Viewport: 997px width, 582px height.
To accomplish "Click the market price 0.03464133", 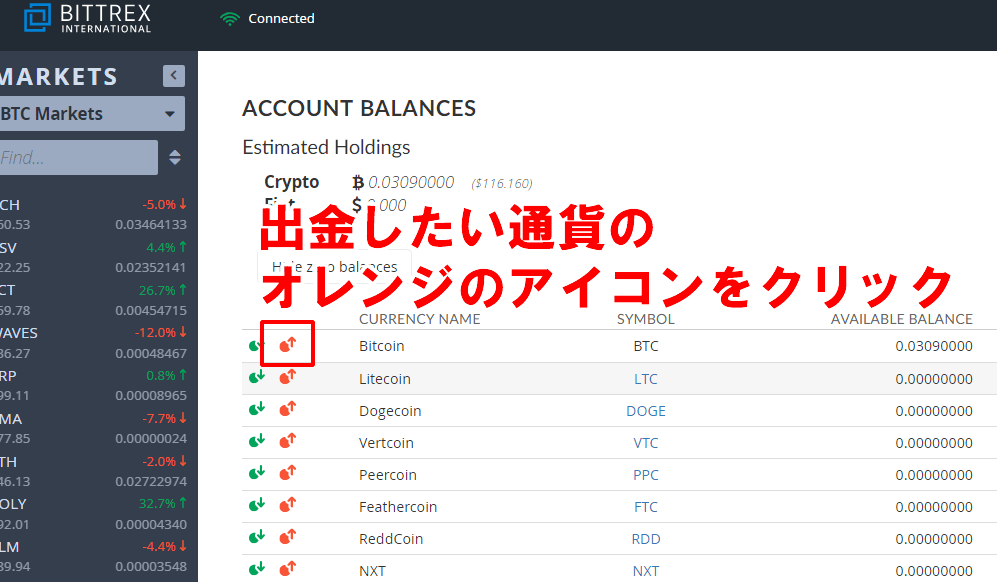I will [151, 225].
